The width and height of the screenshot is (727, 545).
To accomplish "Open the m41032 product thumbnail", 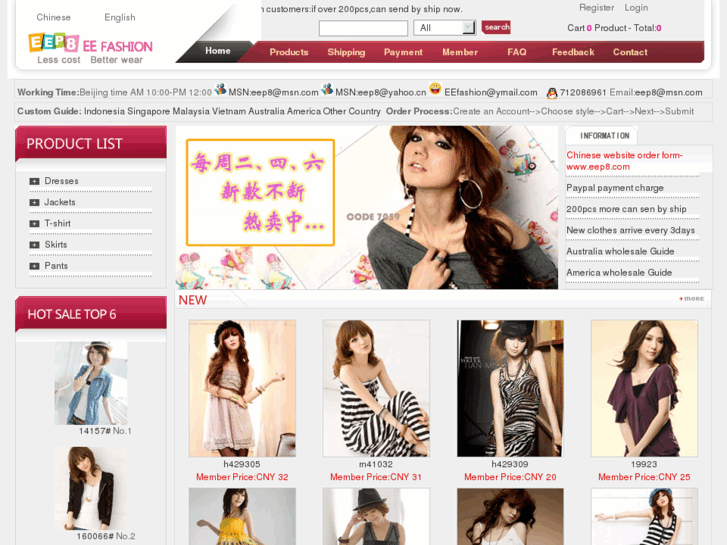I will coord(376,388).
